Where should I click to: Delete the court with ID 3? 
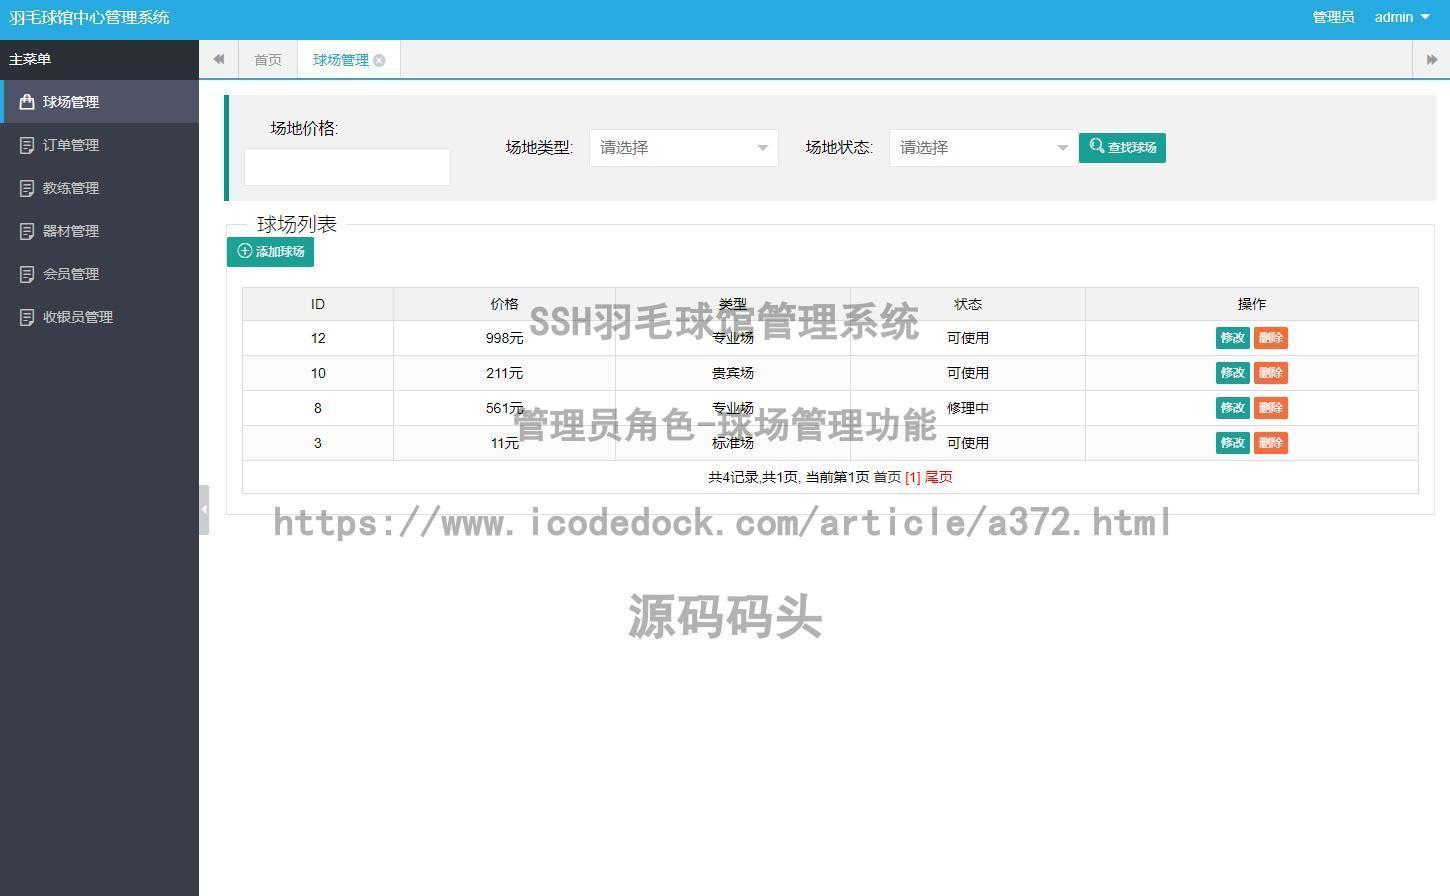pyautogui.click(x=1270, y=443)
